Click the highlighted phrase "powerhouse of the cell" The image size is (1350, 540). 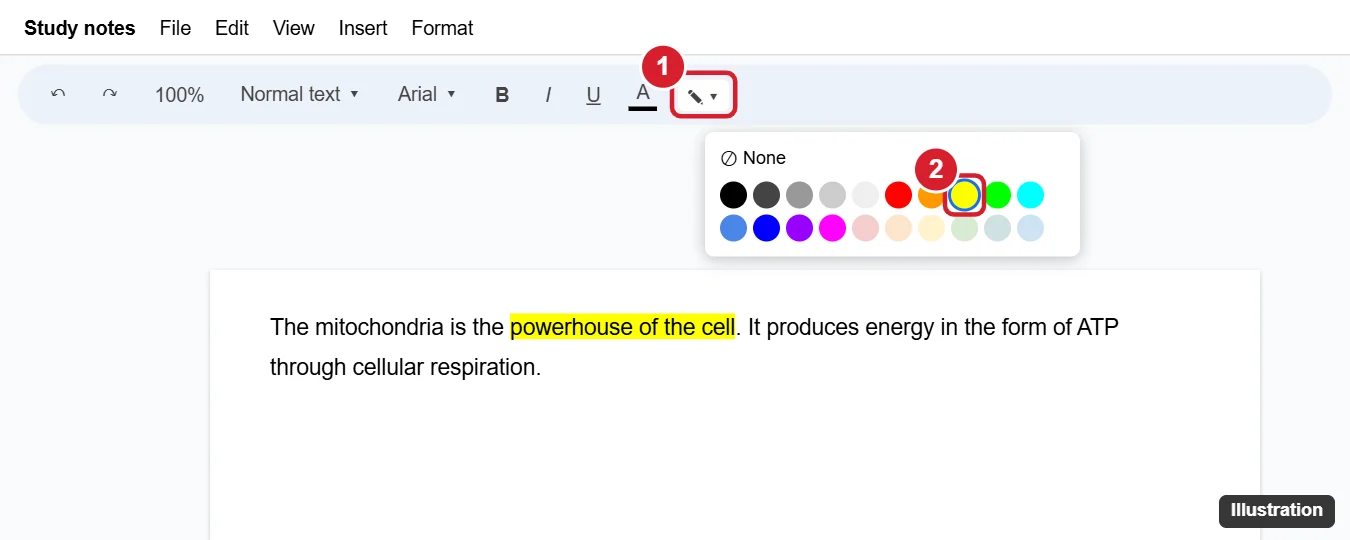point(623,327)
